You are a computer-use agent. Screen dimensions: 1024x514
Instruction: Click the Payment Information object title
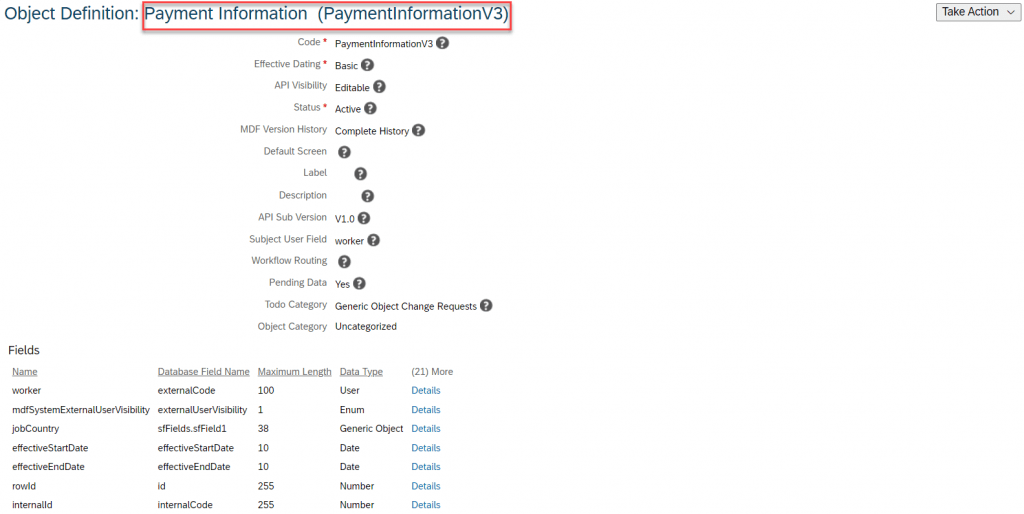pos(327,14)
